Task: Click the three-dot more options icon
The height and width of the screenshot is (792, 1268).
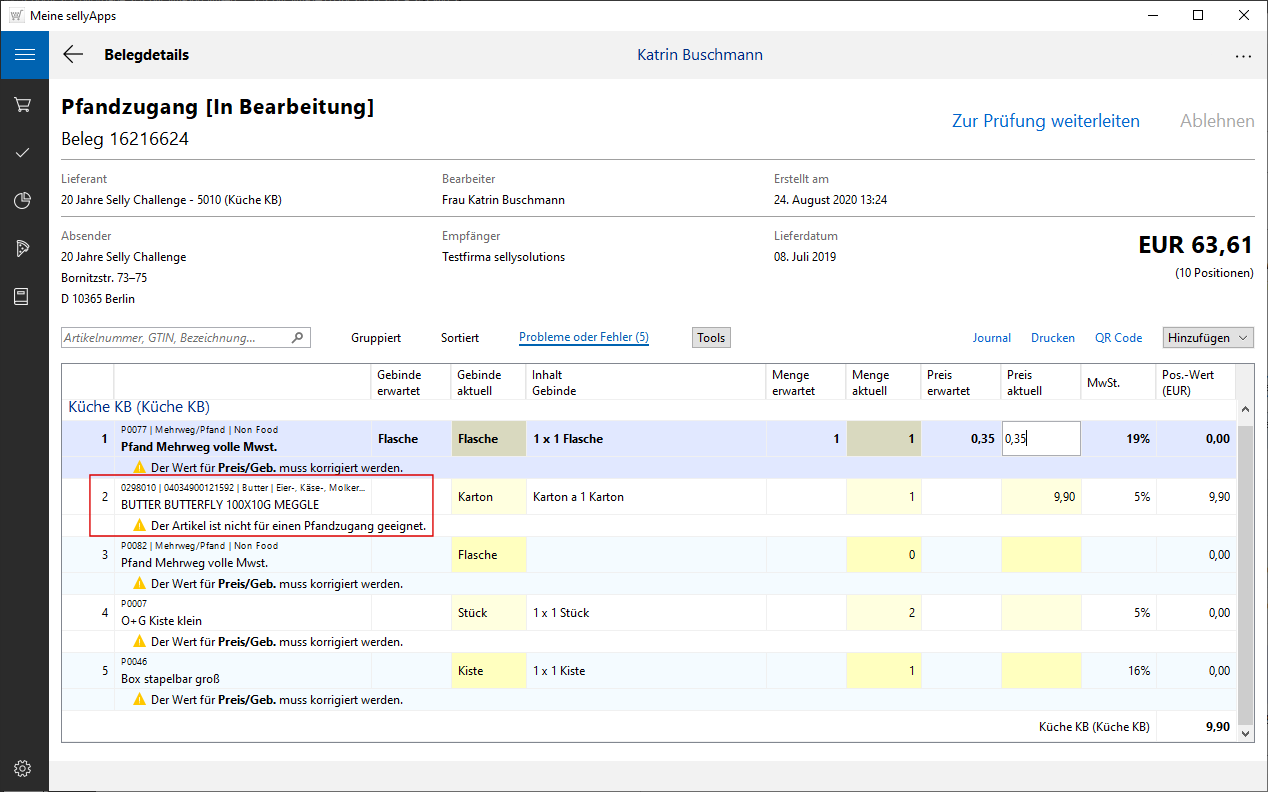Action: coord(1243,56)
